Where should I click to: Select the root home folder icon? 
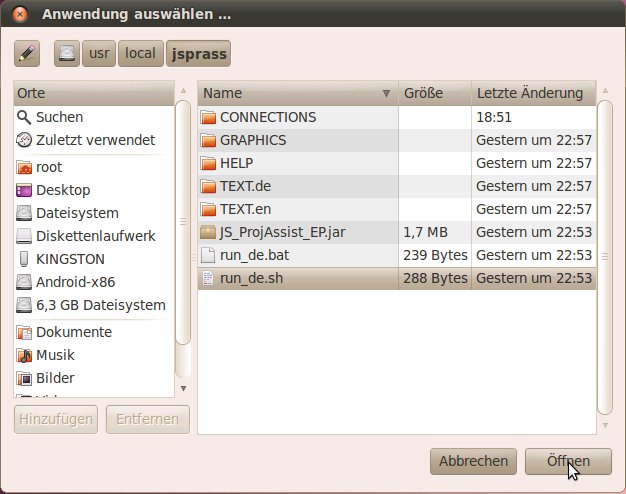[25, 167]
